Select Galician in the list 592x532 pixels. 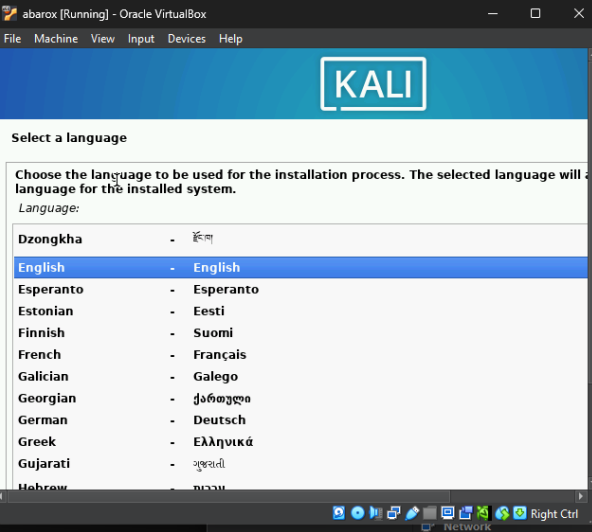click(301, 377)
